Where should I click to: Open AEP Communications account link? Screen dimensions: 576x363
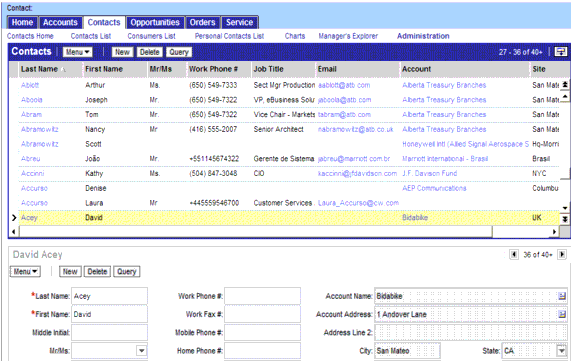tap(434, 188)
